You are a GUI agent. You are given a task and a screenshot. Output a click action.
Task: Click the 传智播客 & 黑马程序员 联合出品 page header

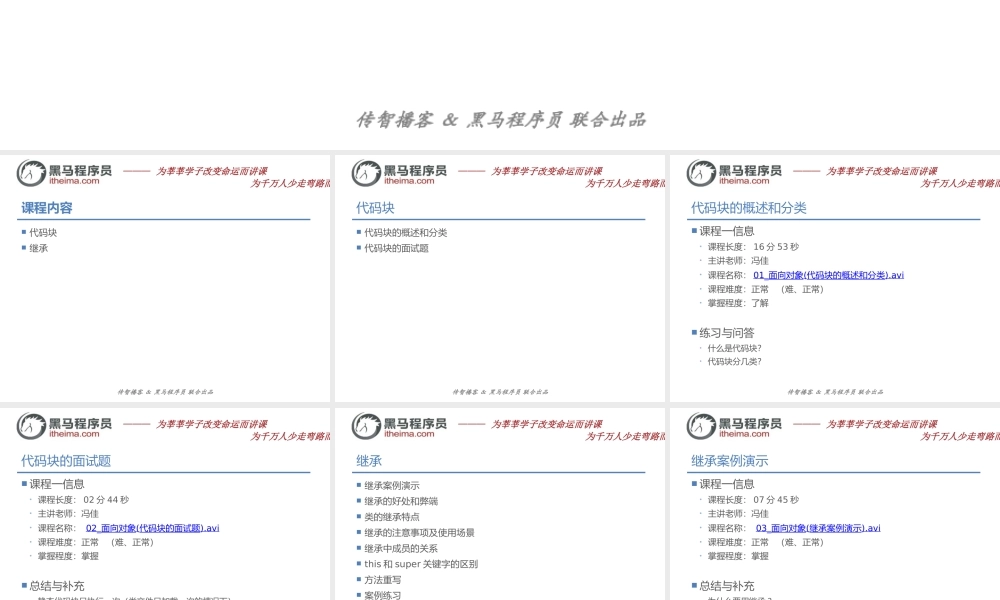tap(500, 119)
